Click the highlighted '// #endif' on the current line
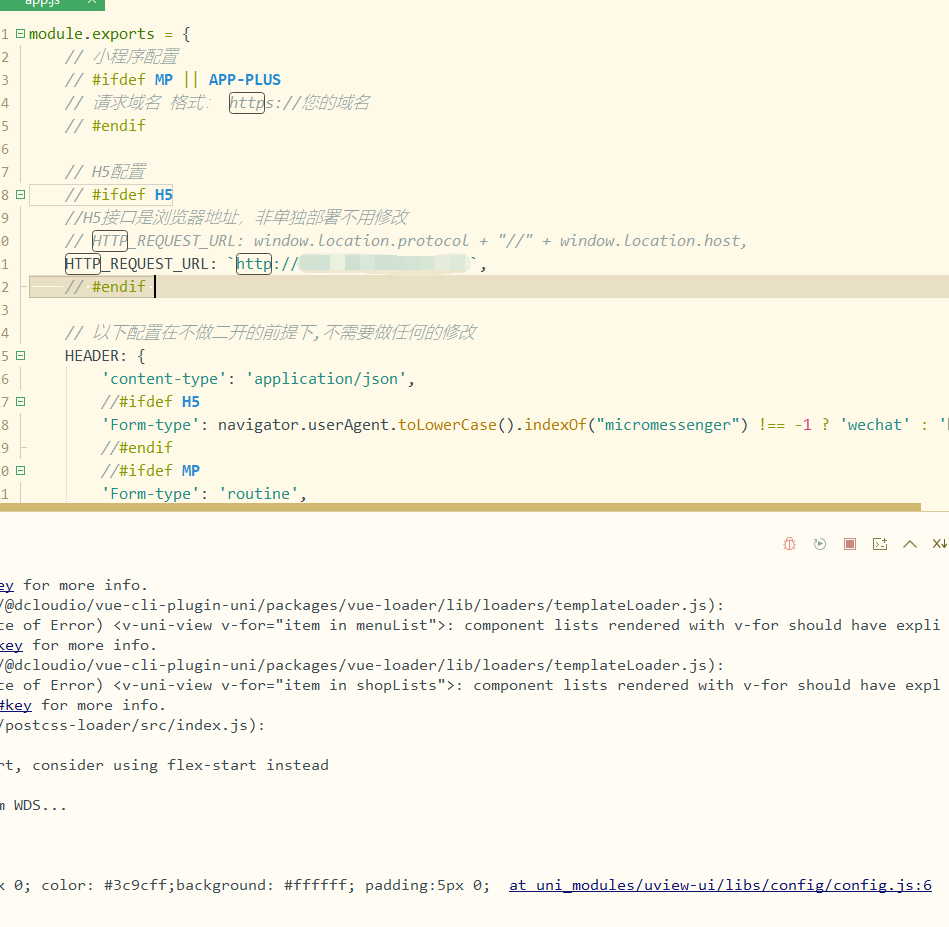Screen dimensions: 949x927 (105, 287)
